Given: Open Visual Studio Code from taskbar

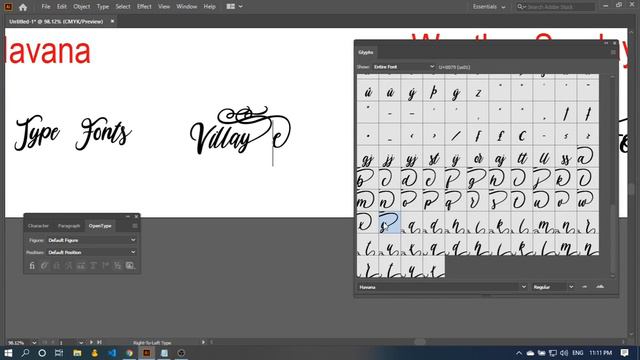Looking at the screenshot, I should [112, 353].
